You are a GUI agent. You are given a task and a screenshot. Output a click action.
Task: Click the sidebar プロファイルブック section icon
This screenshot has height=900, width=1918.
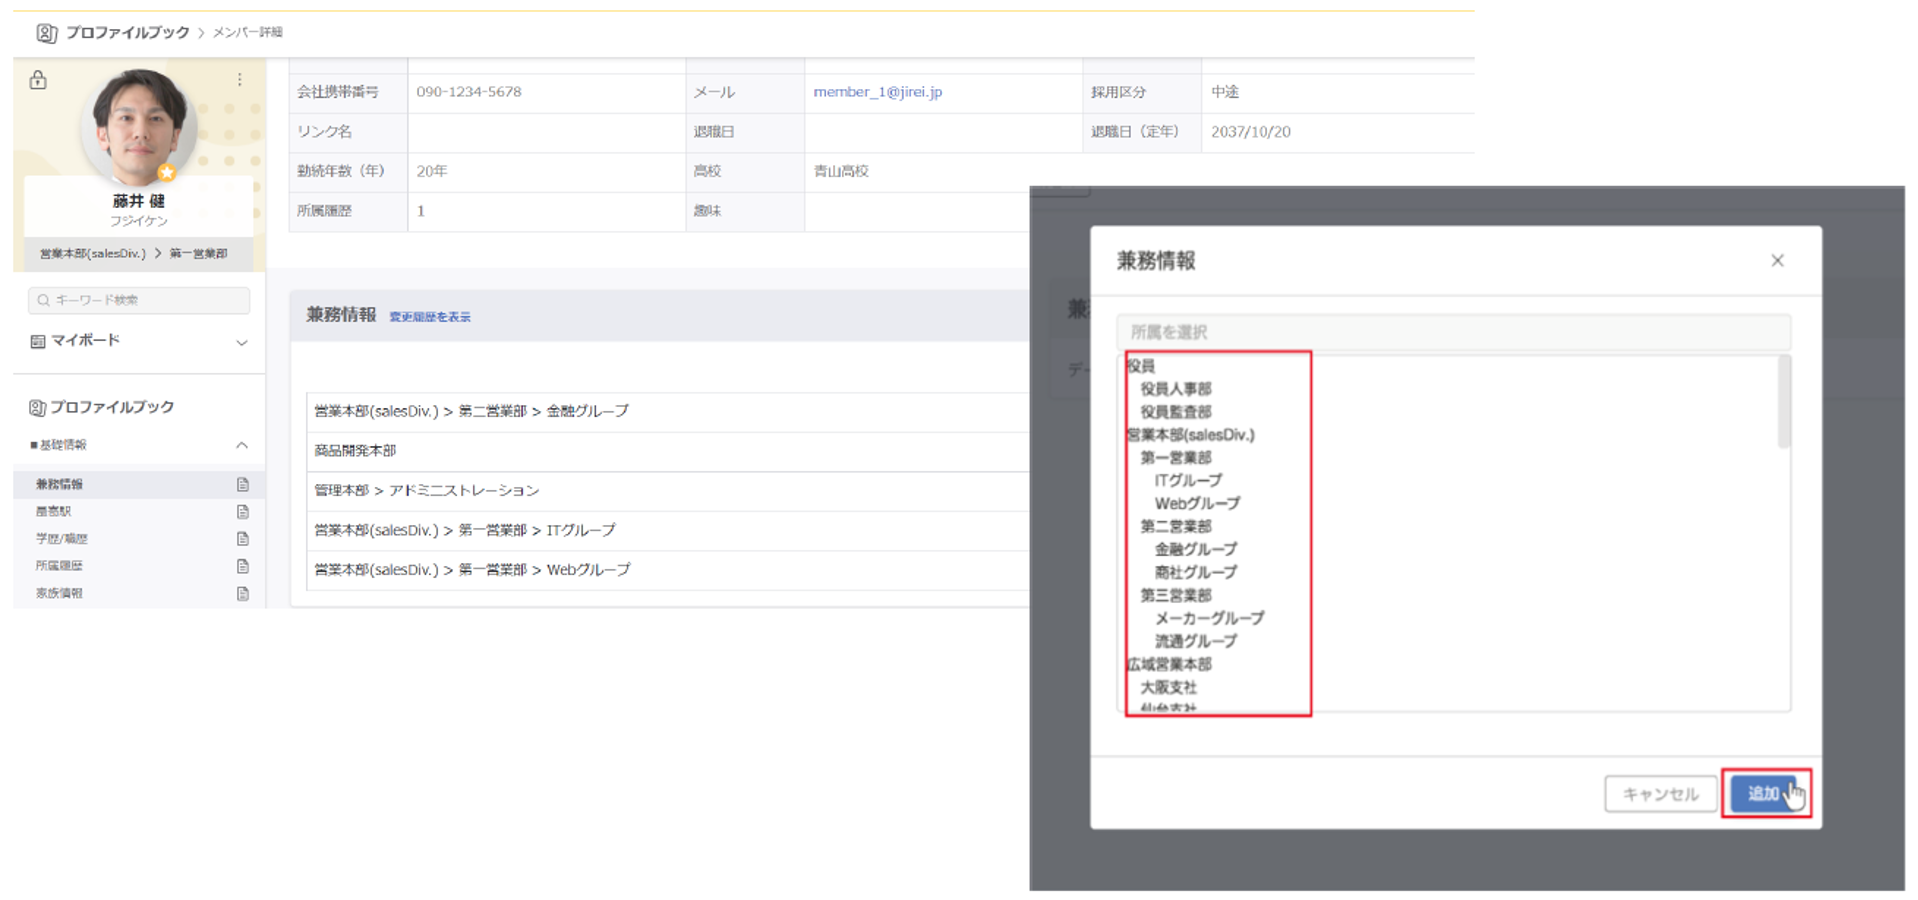(37, 407)
